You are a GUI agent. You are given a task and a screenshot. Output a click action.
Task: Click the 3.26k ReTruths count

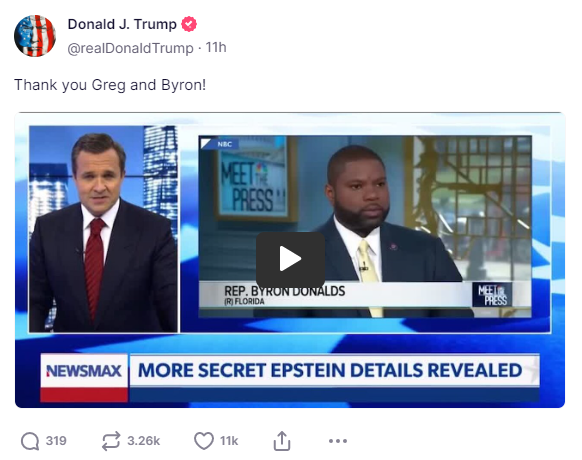(144, 441)
